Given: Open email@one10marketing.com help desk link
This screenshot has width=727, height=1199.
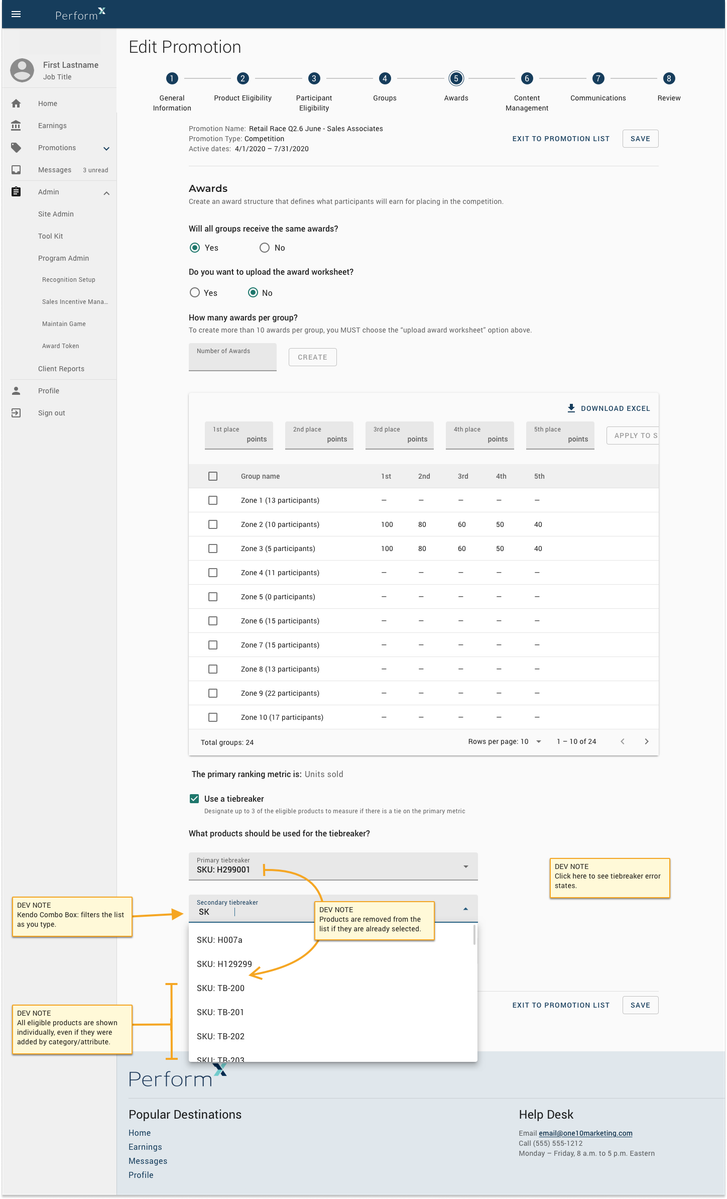Looking at the screenshot, I should coord(586,1133).
